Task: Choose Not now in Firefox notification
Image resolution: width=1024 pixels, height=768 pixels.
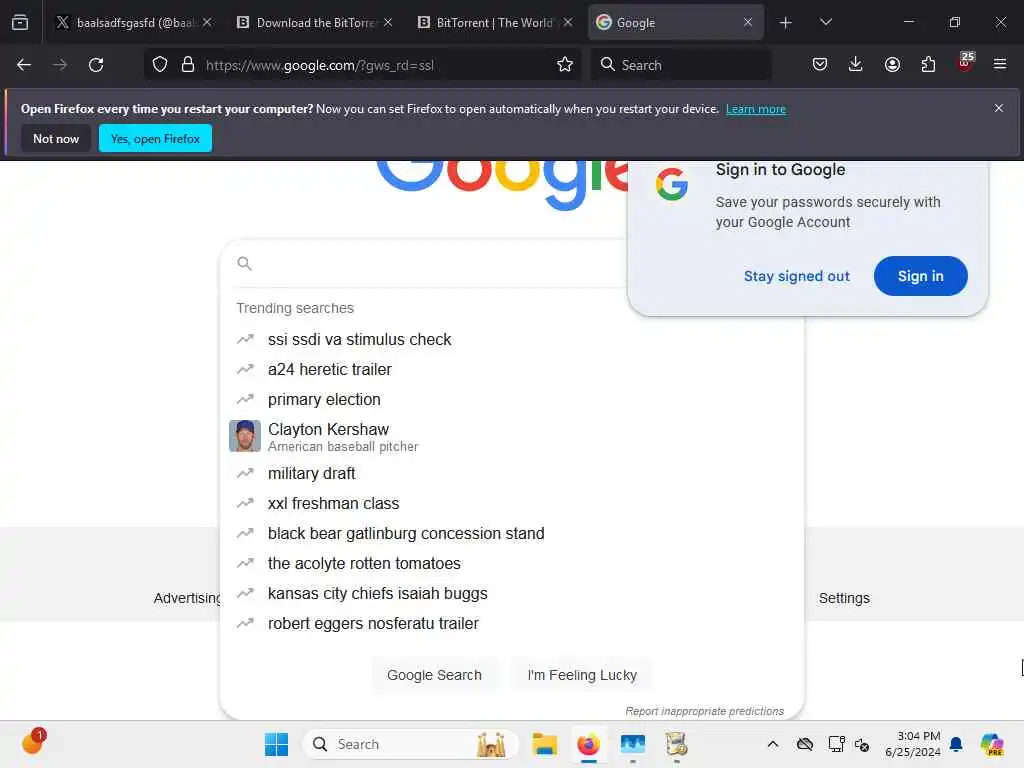Action: 56,138
